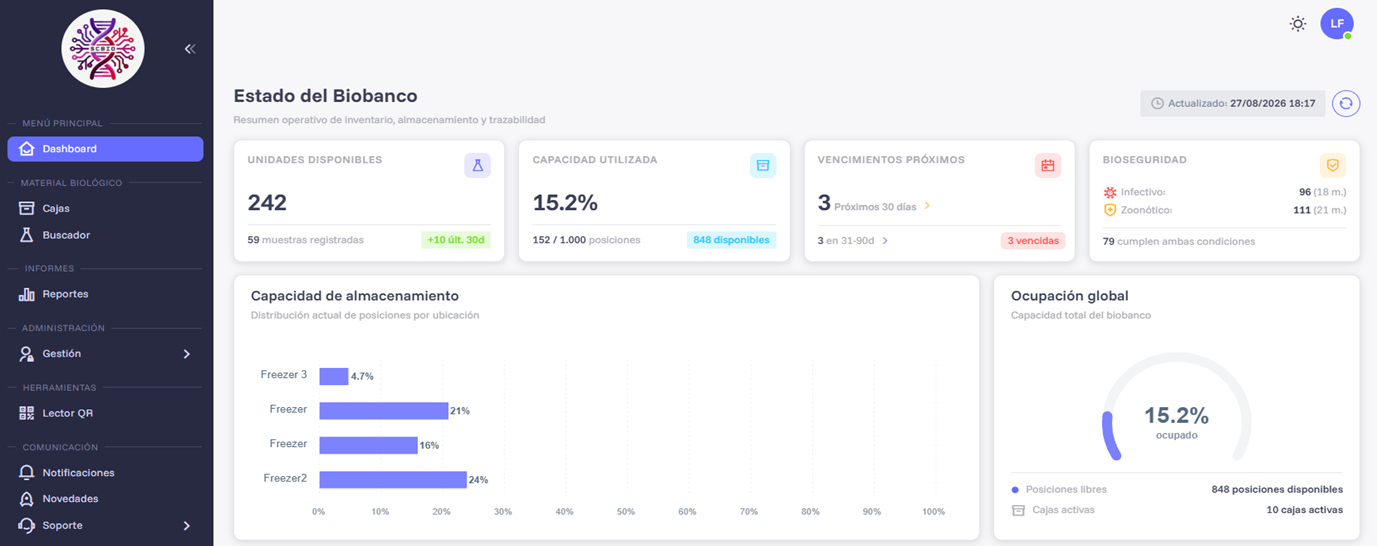Click the archive icon in Capacidad Utilizada card

(763, 166)
